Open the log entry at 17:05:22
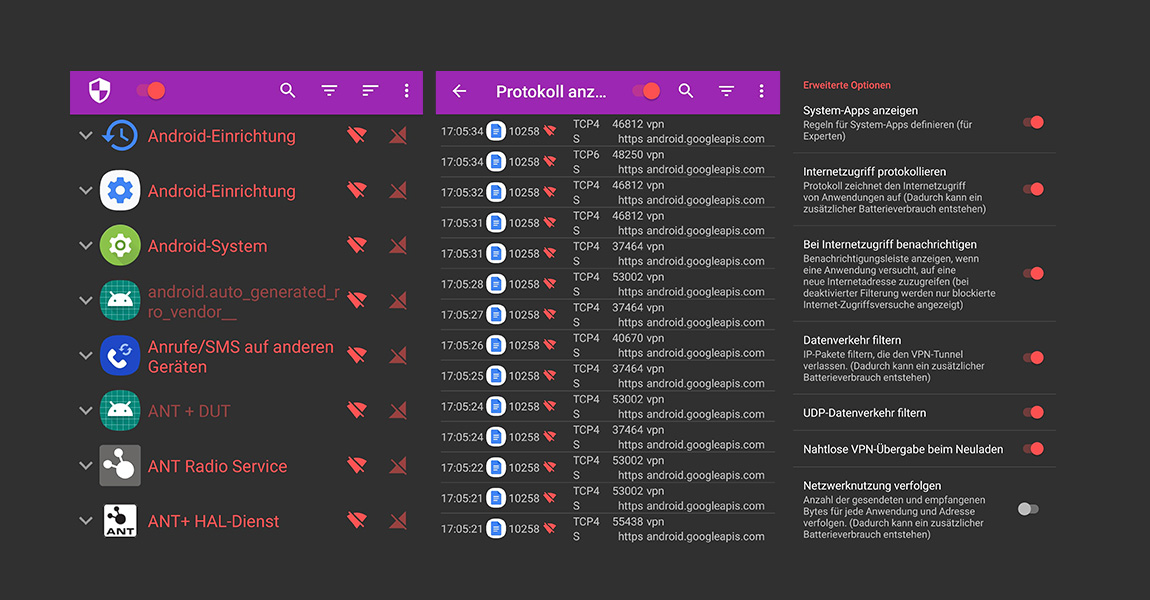 tap(607, 467)
